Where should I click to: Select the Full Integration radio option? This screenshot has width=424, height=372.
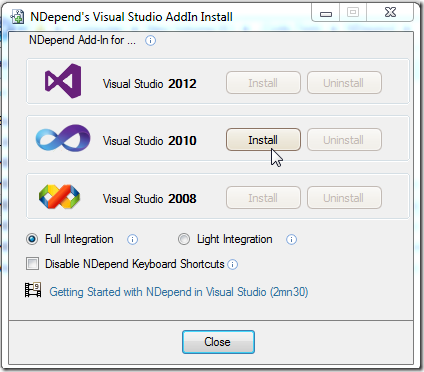32,239
